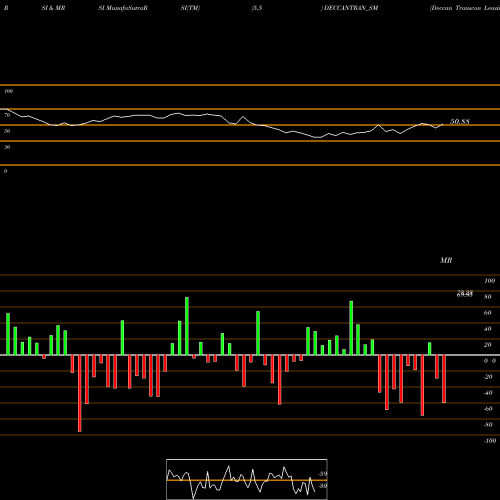Click the -100 label on MR axis
This screenshot has width=500, height=500.
[x=490, y=441]
